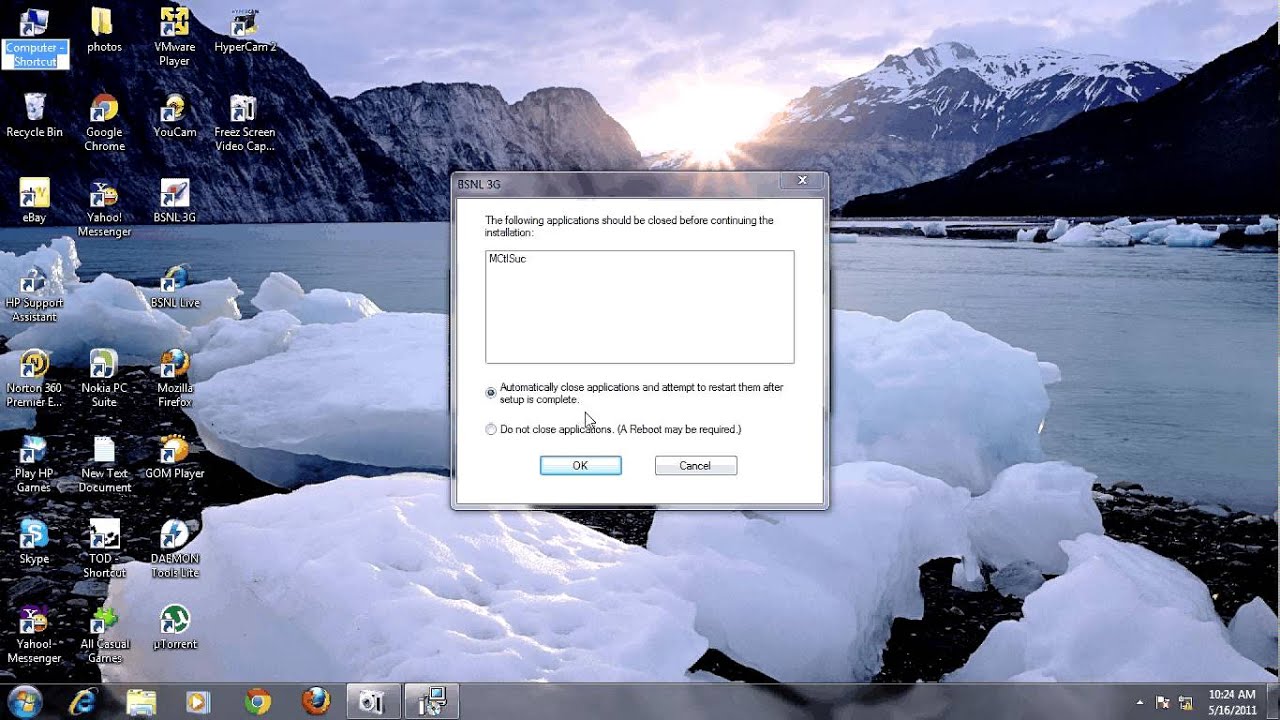Open Internet Explorer from taskbar
The image size is (1280, 720).
coord(82,702)
